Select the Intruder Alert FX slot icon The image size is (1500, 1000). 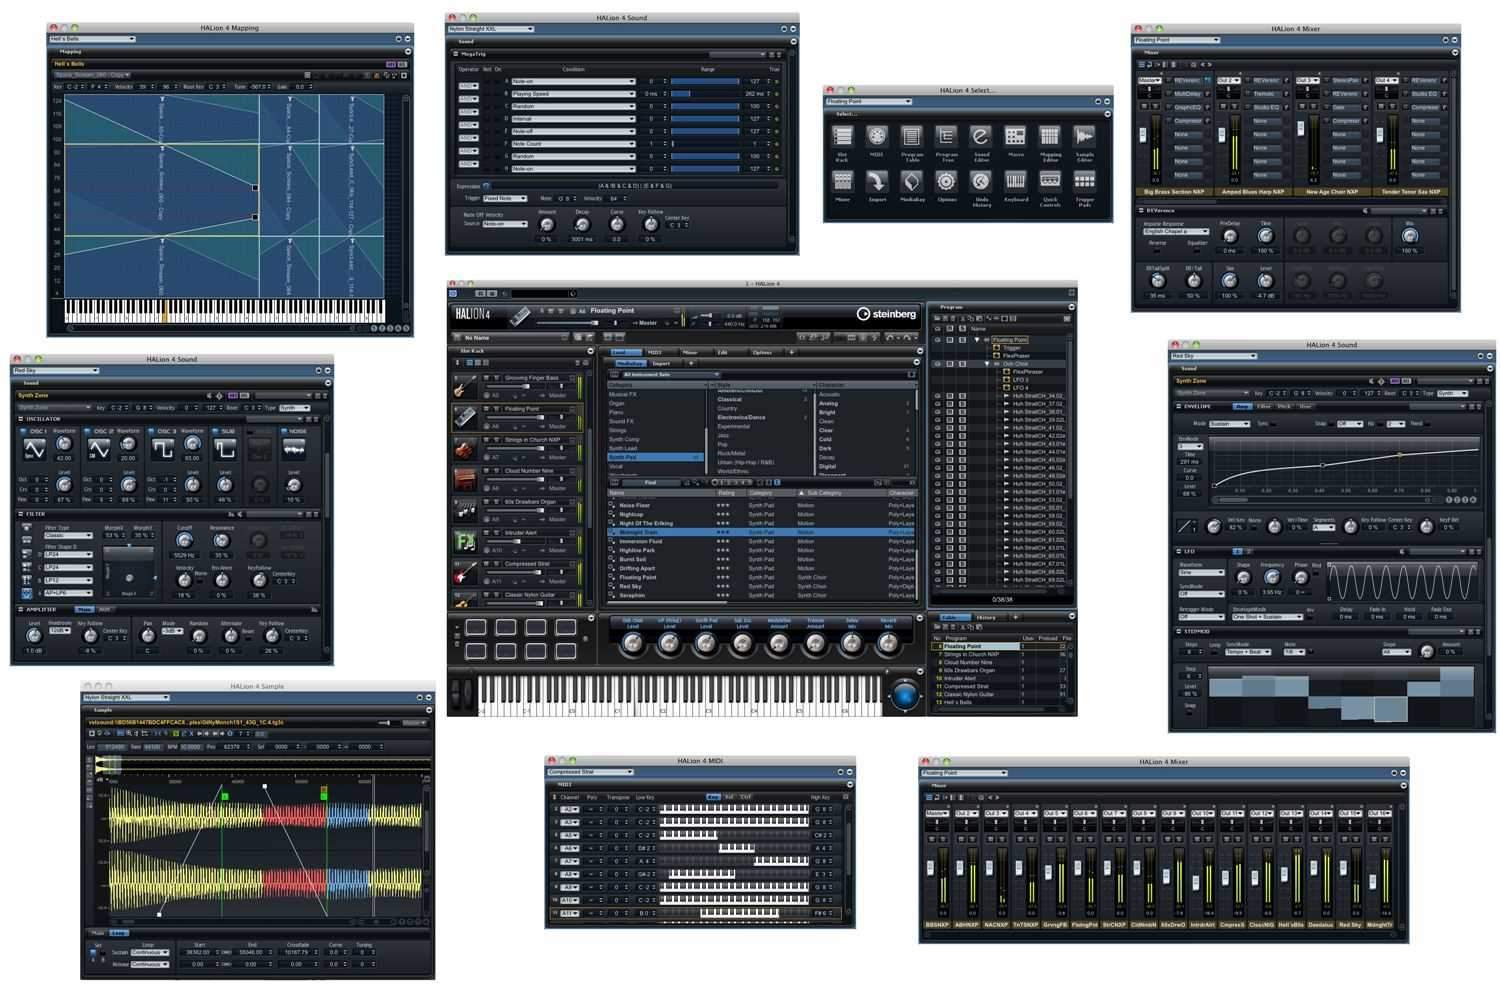pyautogui.click(x=465, y=542)
